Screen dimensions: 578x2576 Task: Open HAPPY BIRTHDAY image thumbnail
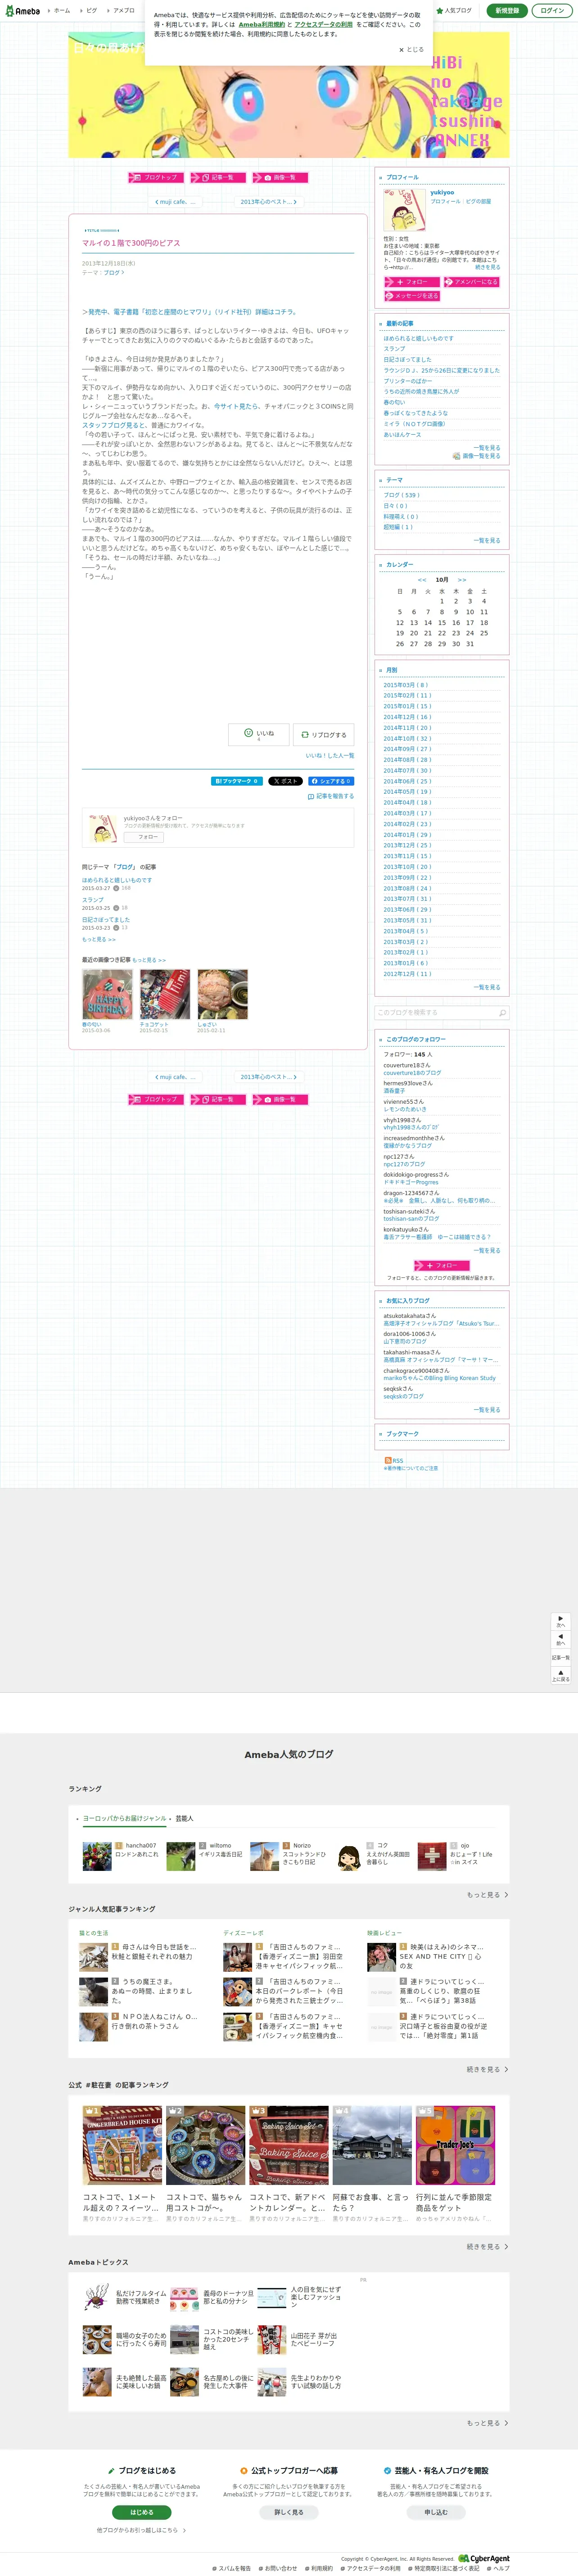pyautogui.click(x=107, y=994)
